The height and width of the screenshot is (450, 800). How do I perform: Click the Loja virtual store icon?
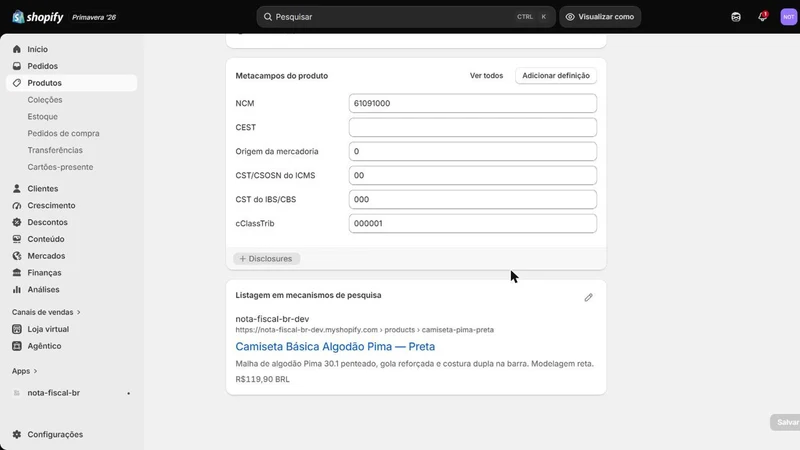17,329
